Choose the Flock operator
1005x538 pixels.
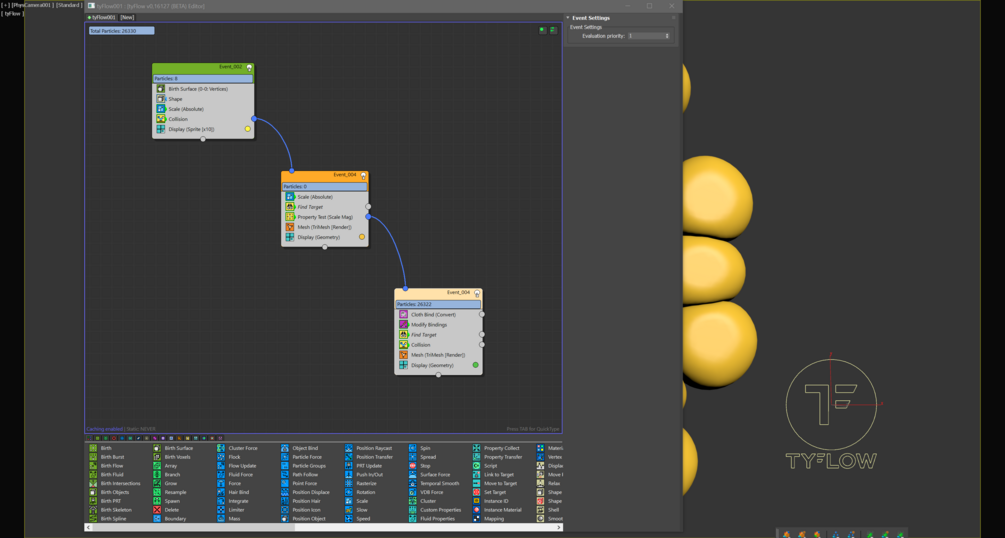coord(229,457)
